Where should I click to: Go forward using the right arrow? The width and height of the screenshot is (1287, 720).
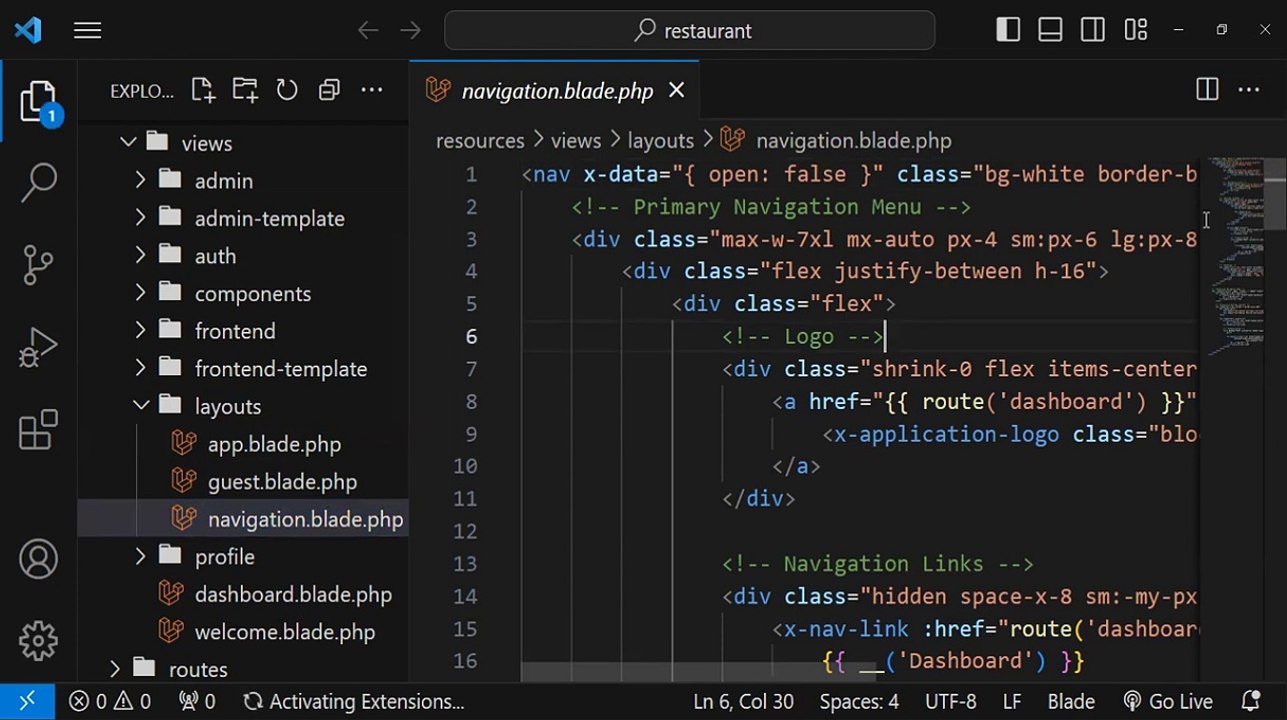coord(410,31)
